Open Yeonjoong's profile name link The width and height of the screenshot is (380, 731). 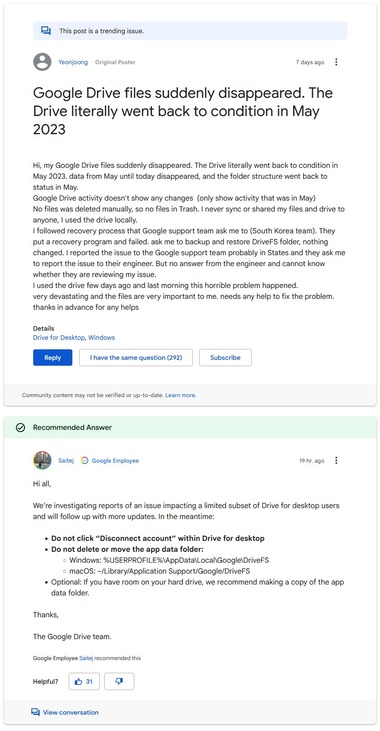pos(73,62)
